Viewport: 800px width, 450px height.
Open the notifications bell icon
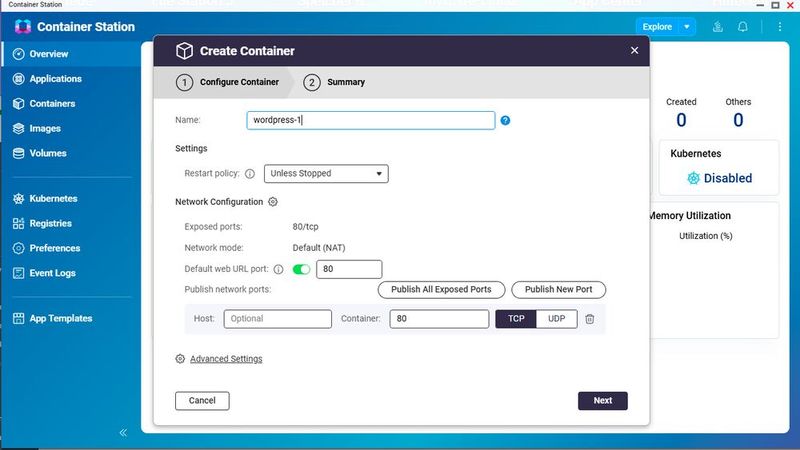point(743,27)
